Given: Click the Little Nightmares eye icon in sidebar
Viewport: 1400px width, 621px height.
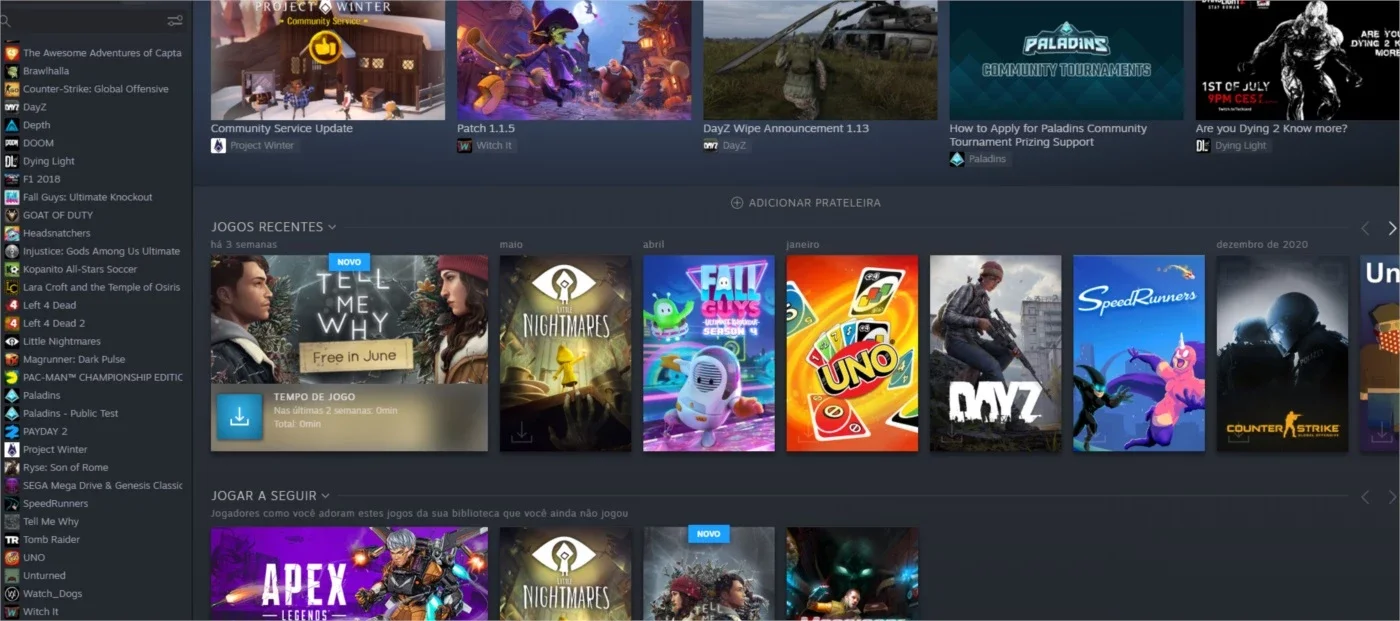Looking at the screenshot, I should click(12, 341).
